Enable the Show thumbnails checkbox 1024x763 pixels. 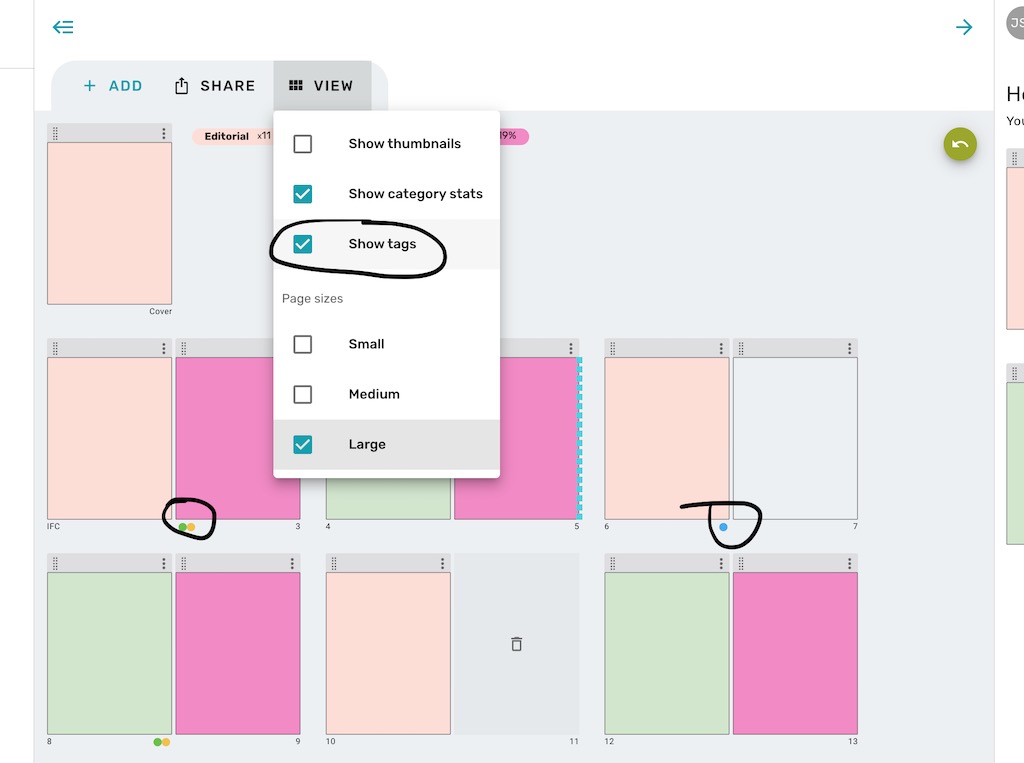click(x=303, y=143)
